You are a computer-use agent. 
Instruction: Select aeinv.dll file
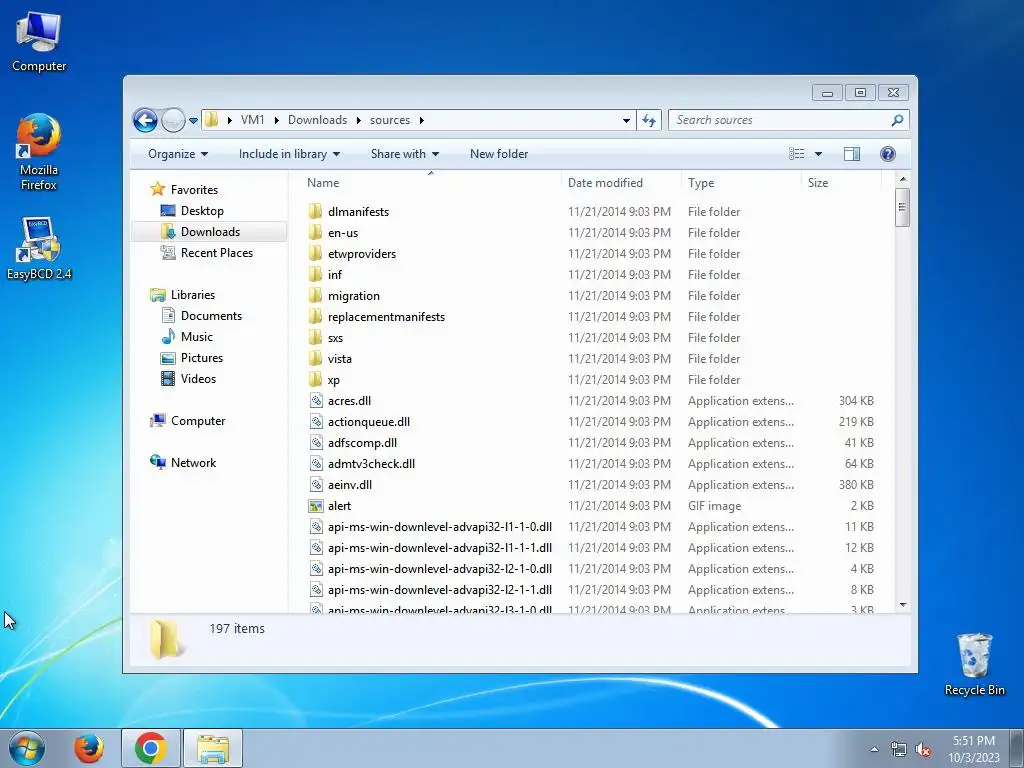tap(350, 485)
